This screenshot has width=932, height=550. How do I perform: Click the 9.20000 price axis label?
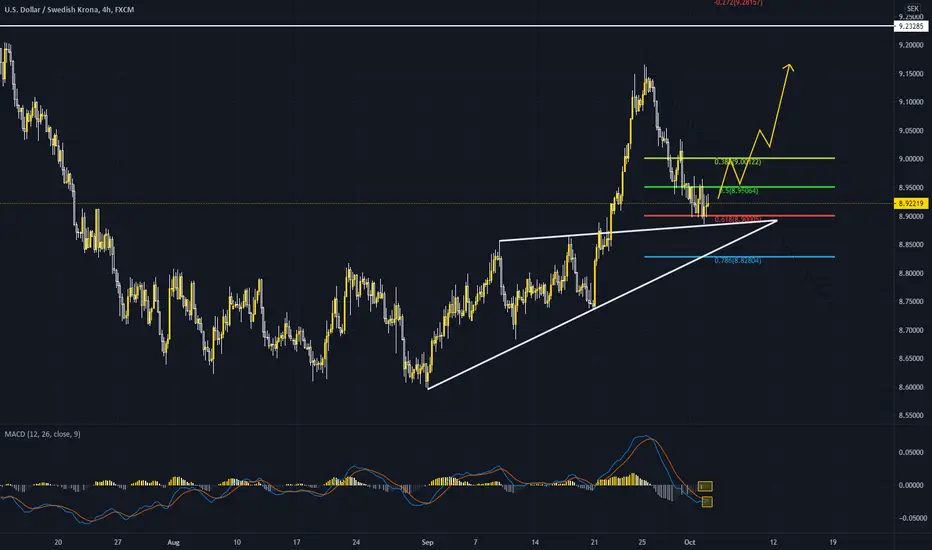coord(911,45)
